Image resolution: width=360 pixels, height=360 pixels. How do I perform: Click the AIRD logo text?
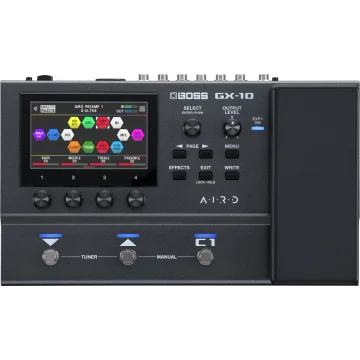[x=219, y=200]
